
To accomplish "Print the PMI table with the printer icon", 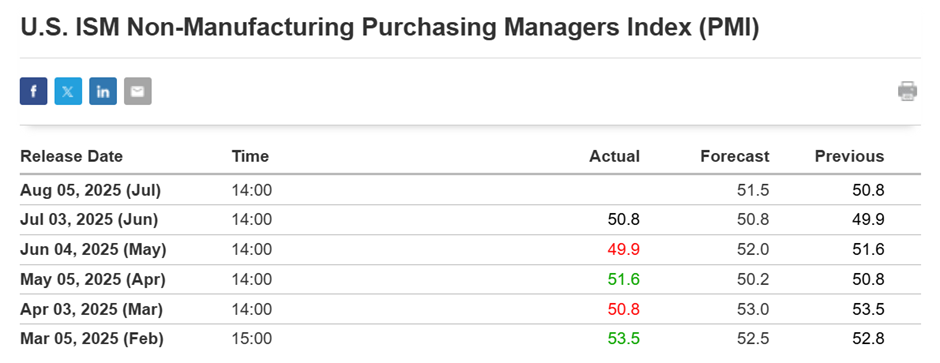I will [908, 91].
